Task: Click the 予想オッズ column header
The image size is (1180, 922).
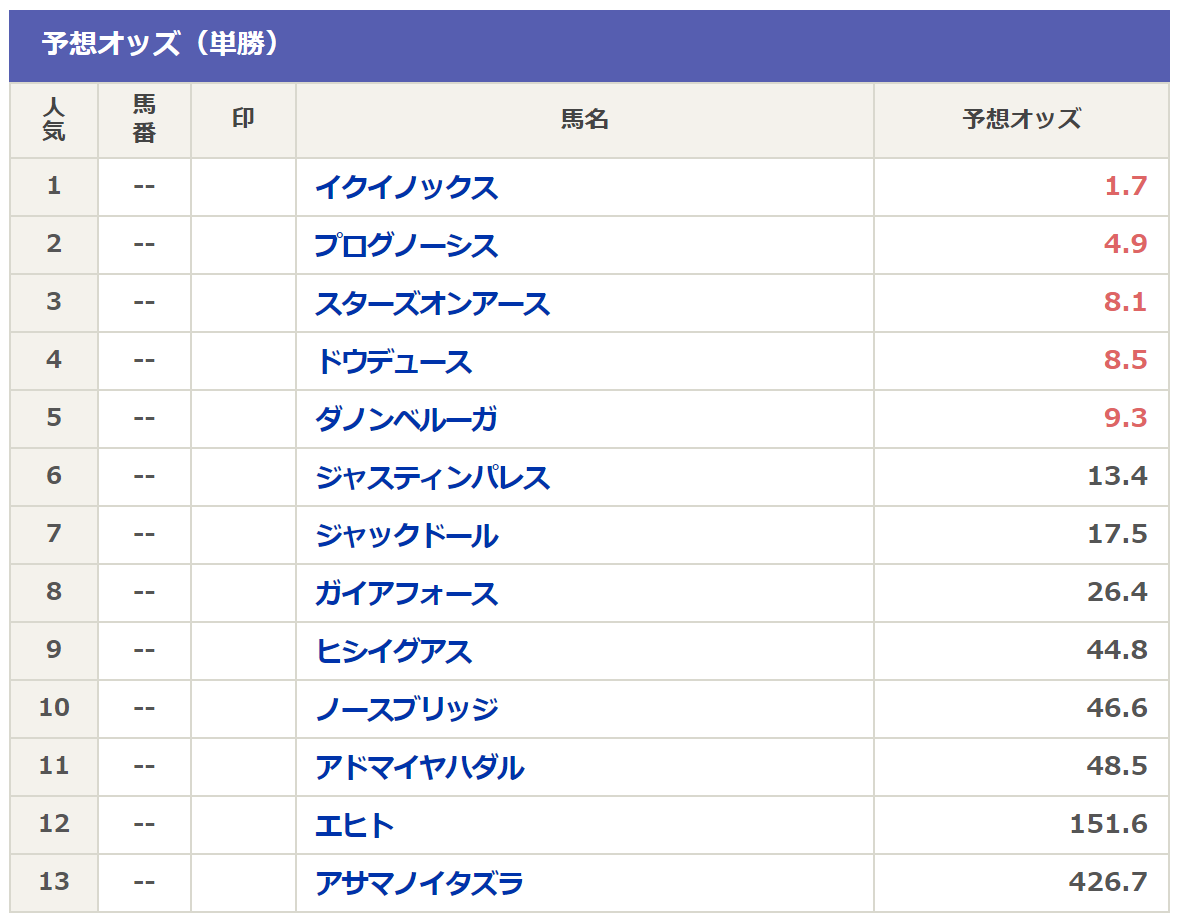Action: pyautogui.click(x=1021, y=120)
